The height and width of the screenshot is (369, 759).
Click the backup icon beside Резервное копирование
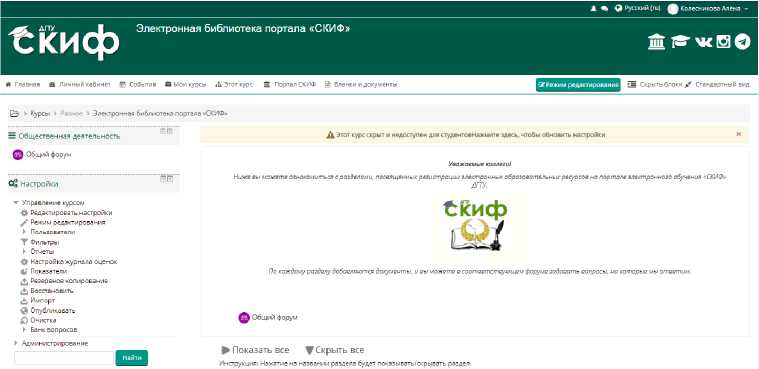click(x=24, y=281)
